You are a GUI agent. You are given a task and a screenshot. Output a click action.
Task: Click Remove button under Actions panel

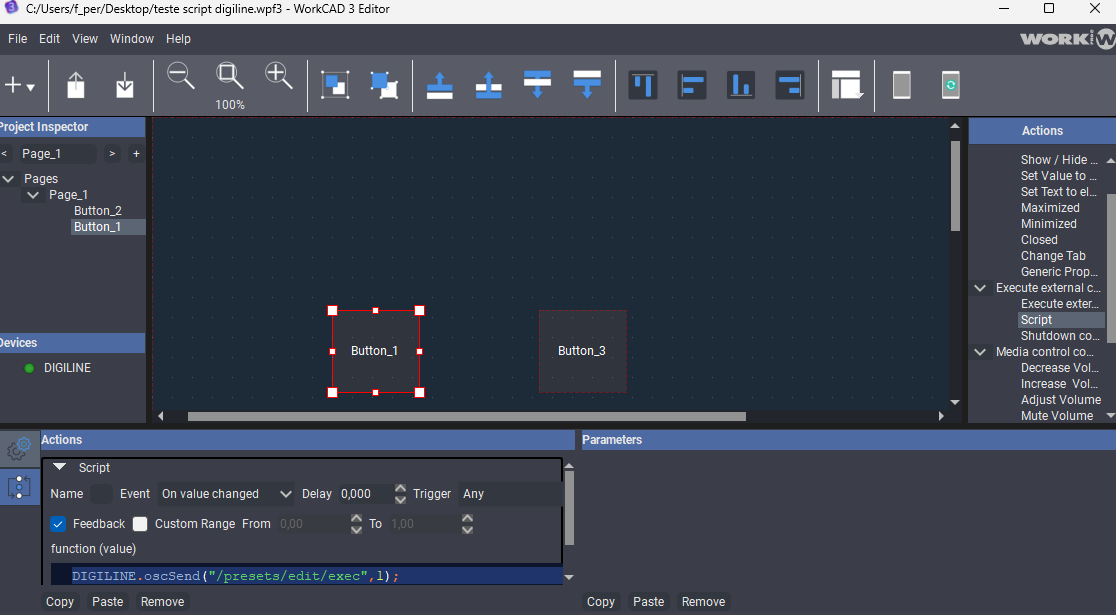pos(162,601)
